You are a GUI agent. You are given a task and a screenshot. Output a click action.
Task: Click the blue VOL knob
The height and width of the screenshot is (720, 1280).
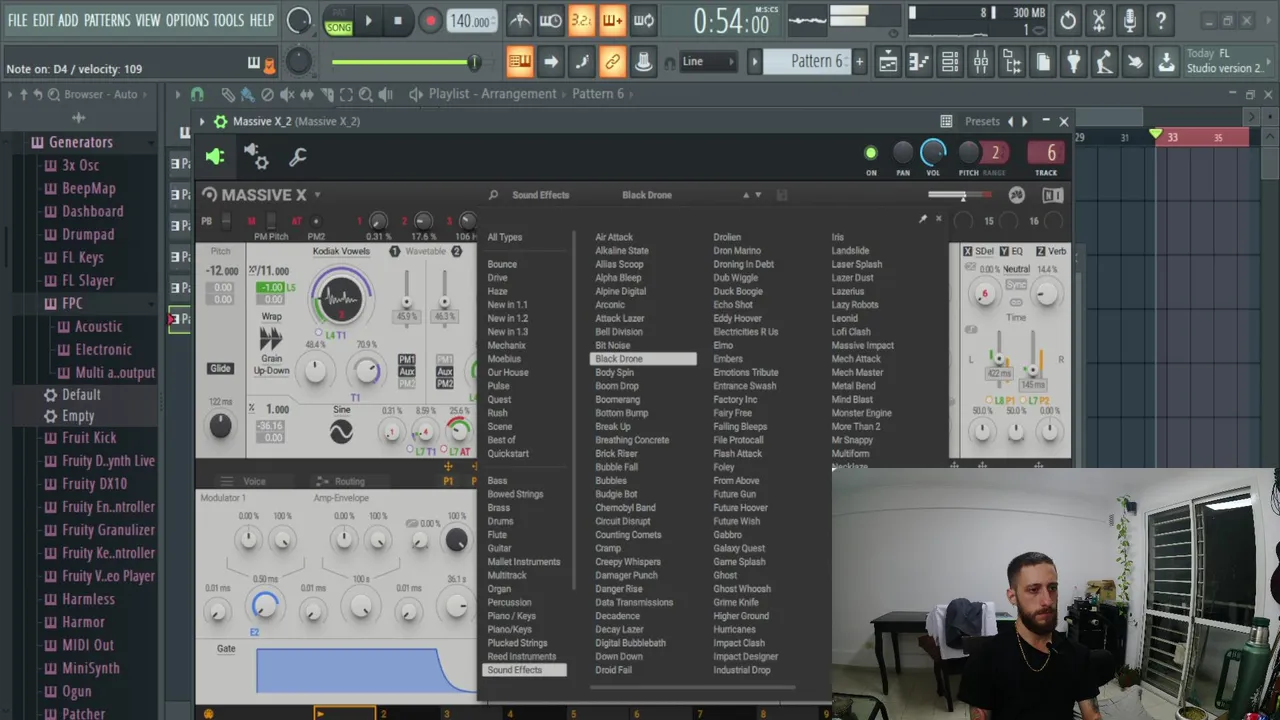933,152
